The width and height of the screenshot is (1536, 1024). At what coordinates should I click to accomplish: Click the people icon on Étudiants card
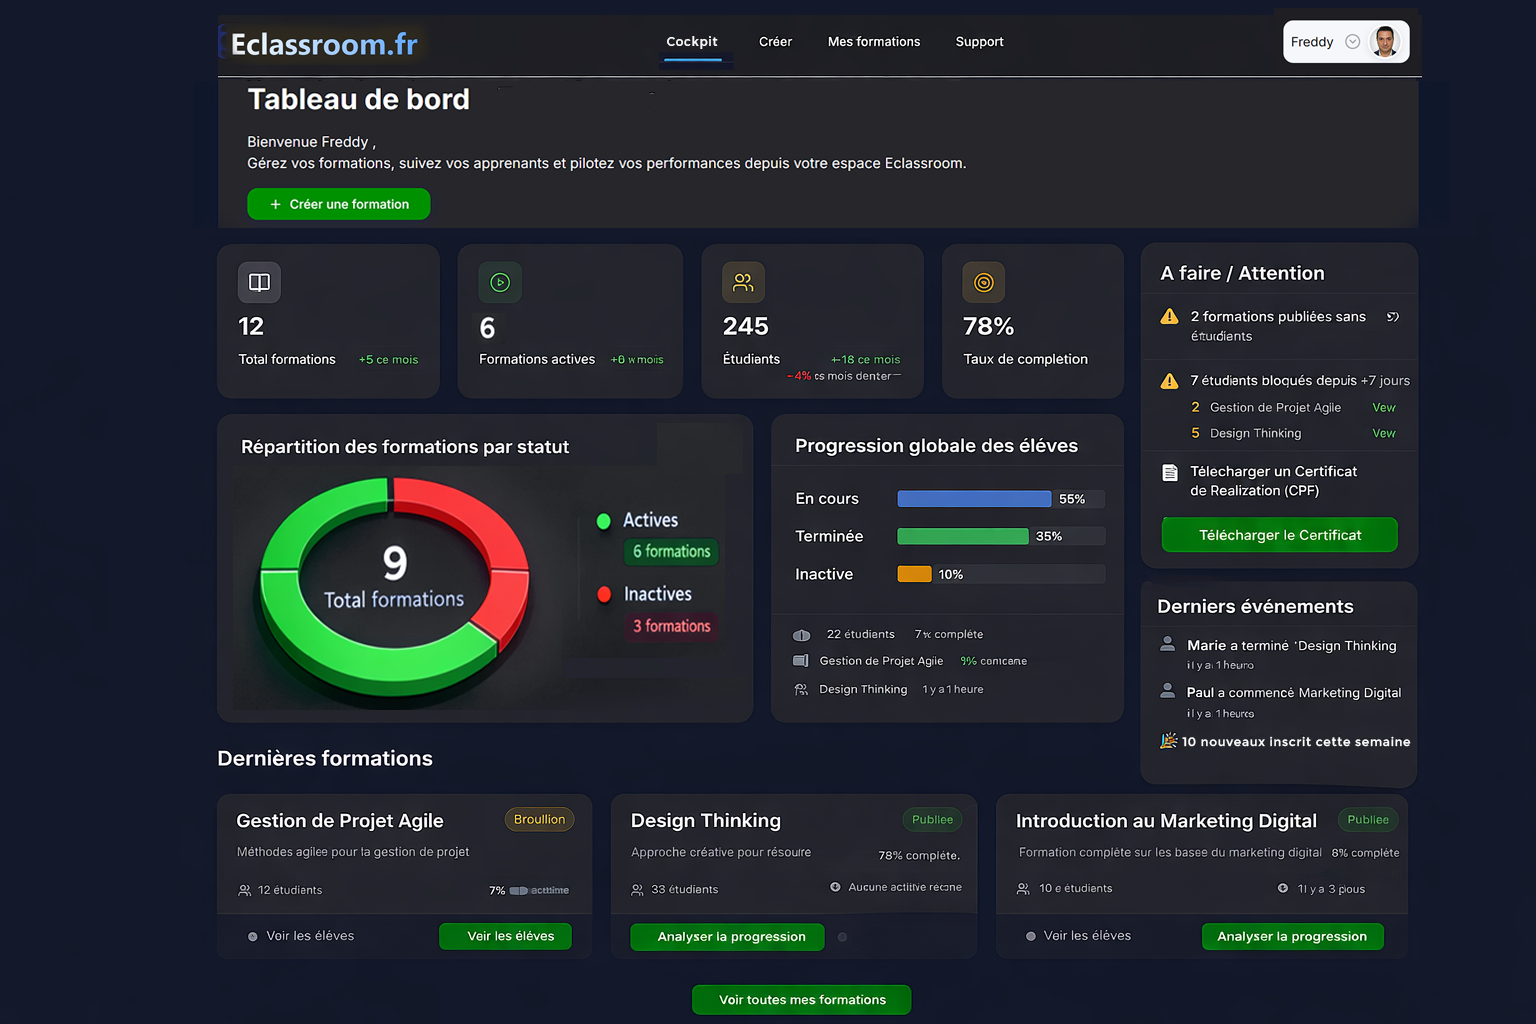tap(743, 283)
